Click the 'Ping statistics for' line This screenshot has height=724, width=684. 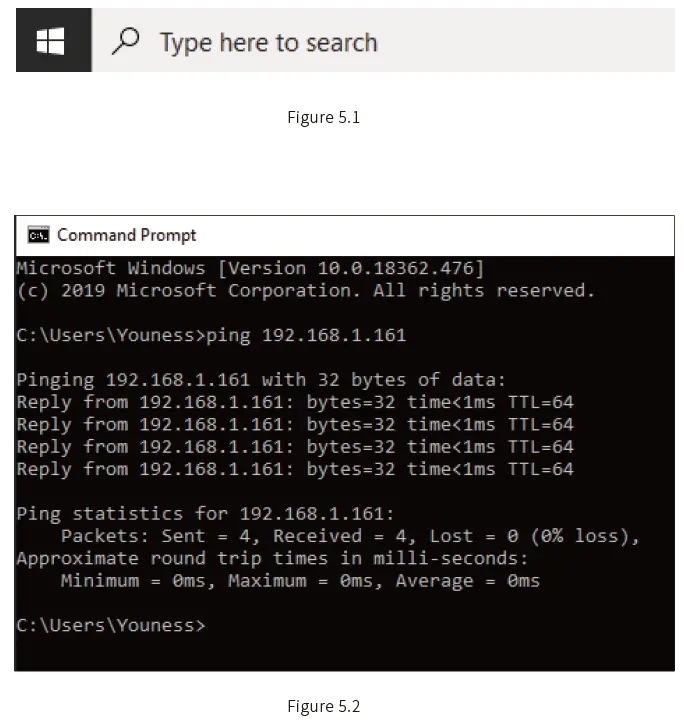[205, 514]
